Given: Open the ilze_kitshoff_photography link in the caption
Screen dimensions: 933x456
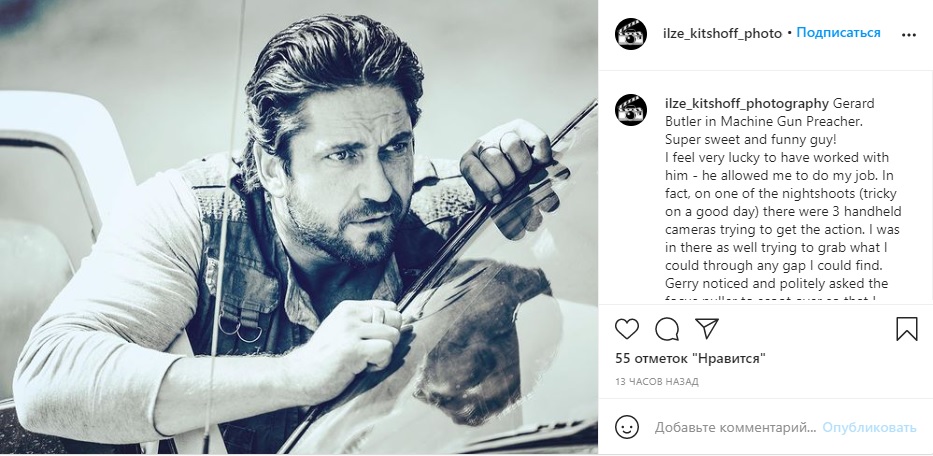Looking at the screenshot, I should [746, 103].
